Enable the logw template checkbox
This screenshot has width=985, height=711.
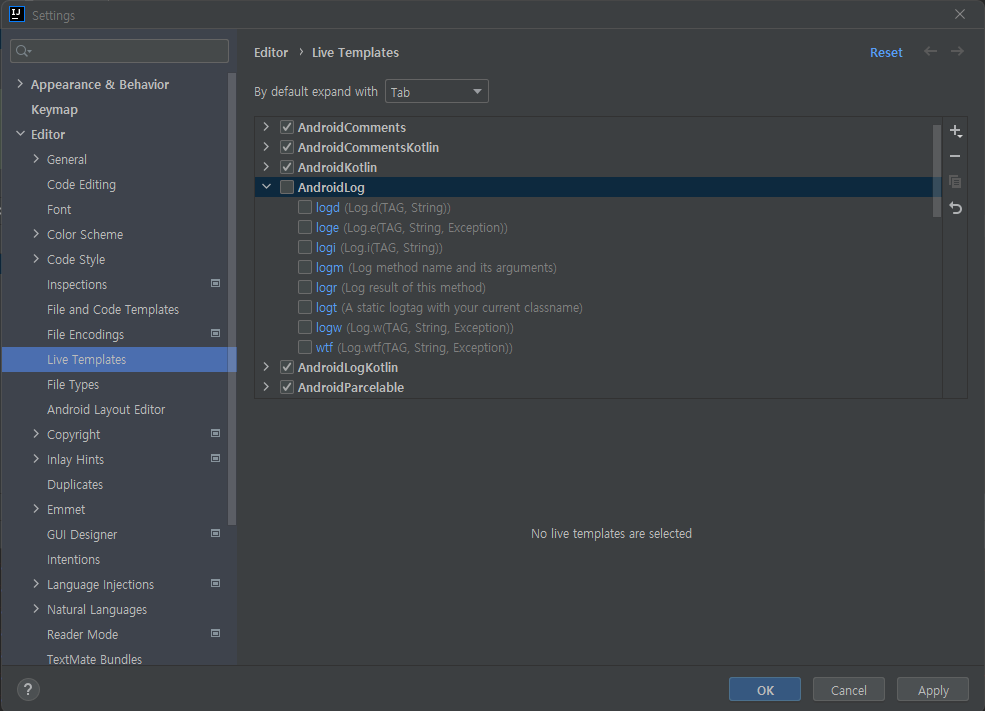pyautogui.click(x=305, y=327)
